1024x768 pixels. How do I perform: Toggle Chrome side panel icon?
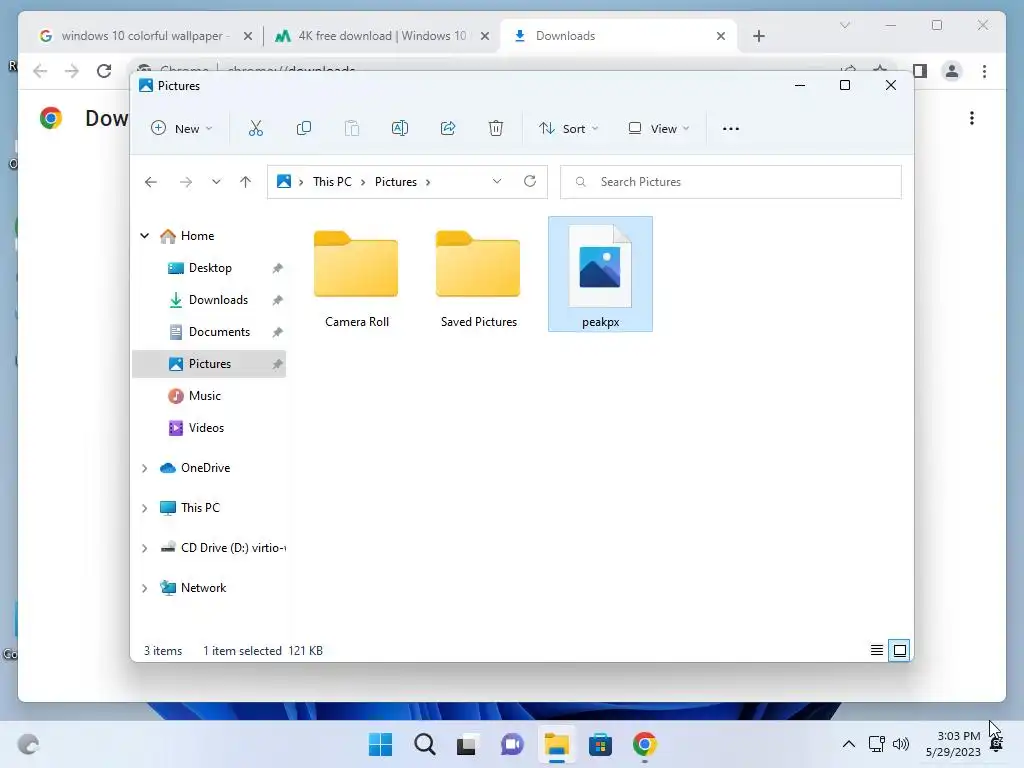pyautogui.click(x=920, y=71)
